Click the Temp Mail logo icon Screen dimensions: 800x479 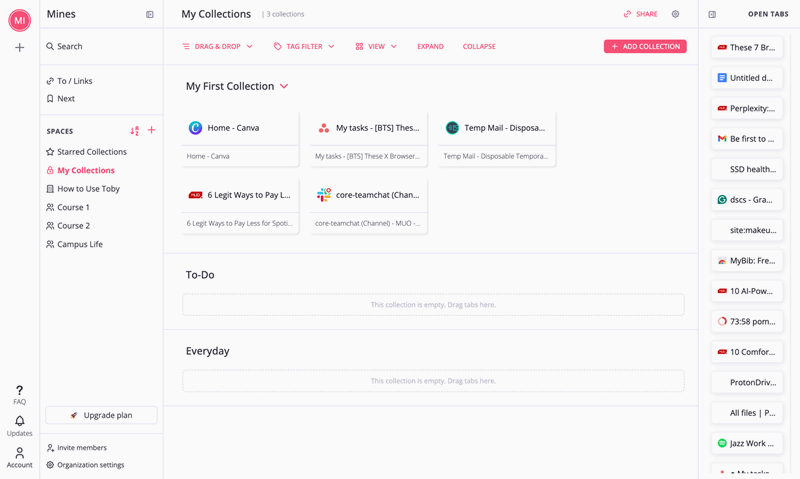click(x=453, y=128)
